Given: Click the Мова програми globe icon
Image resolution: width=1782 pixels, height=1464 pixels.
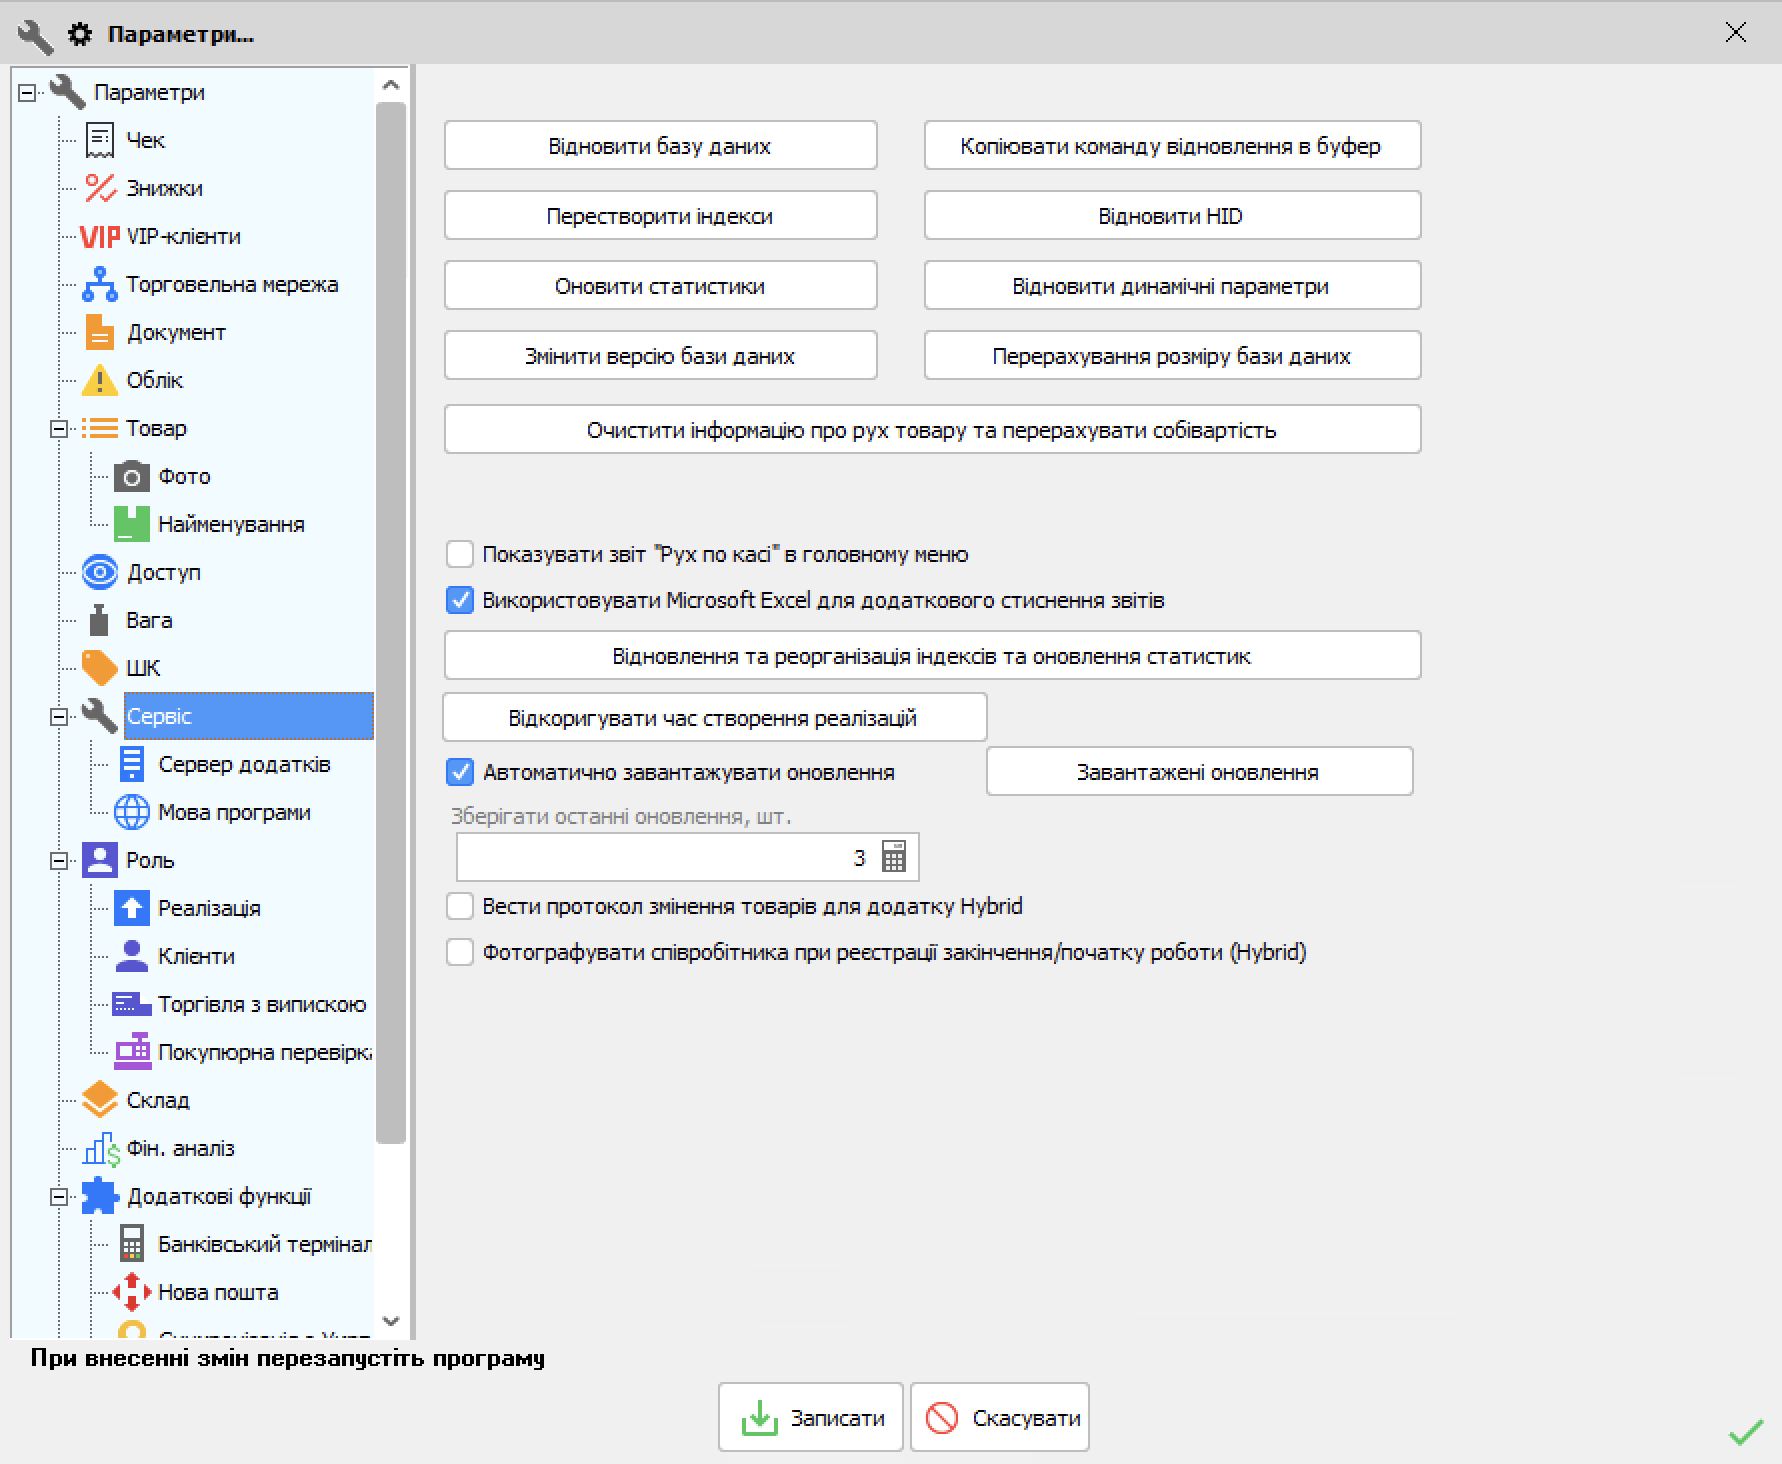Looking at the screenshot, I should coord(131,813).
